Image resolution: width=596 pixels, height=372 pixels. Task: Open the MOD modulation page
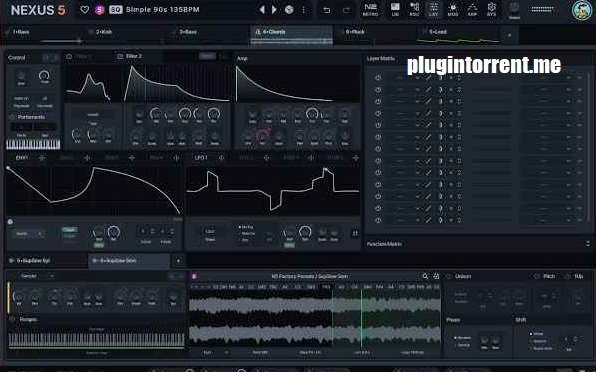(453, 9)
